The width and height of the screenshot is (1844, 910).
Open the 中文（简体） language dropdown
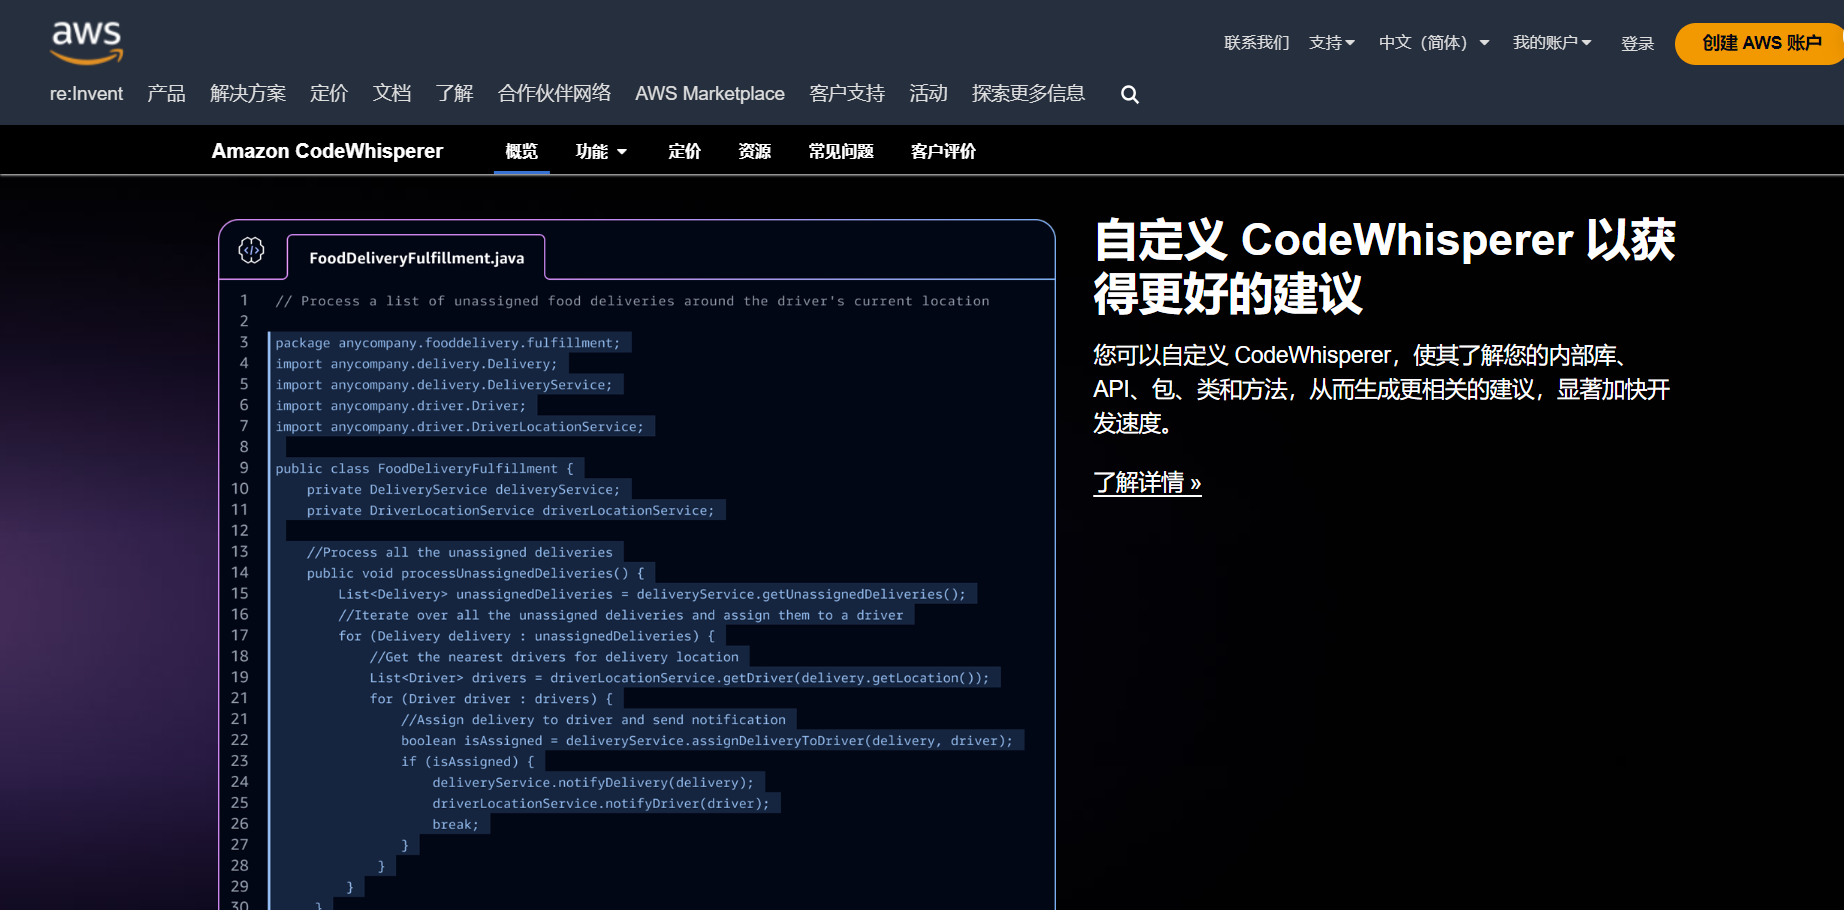pyautogui.click(x=1432, y=43)
